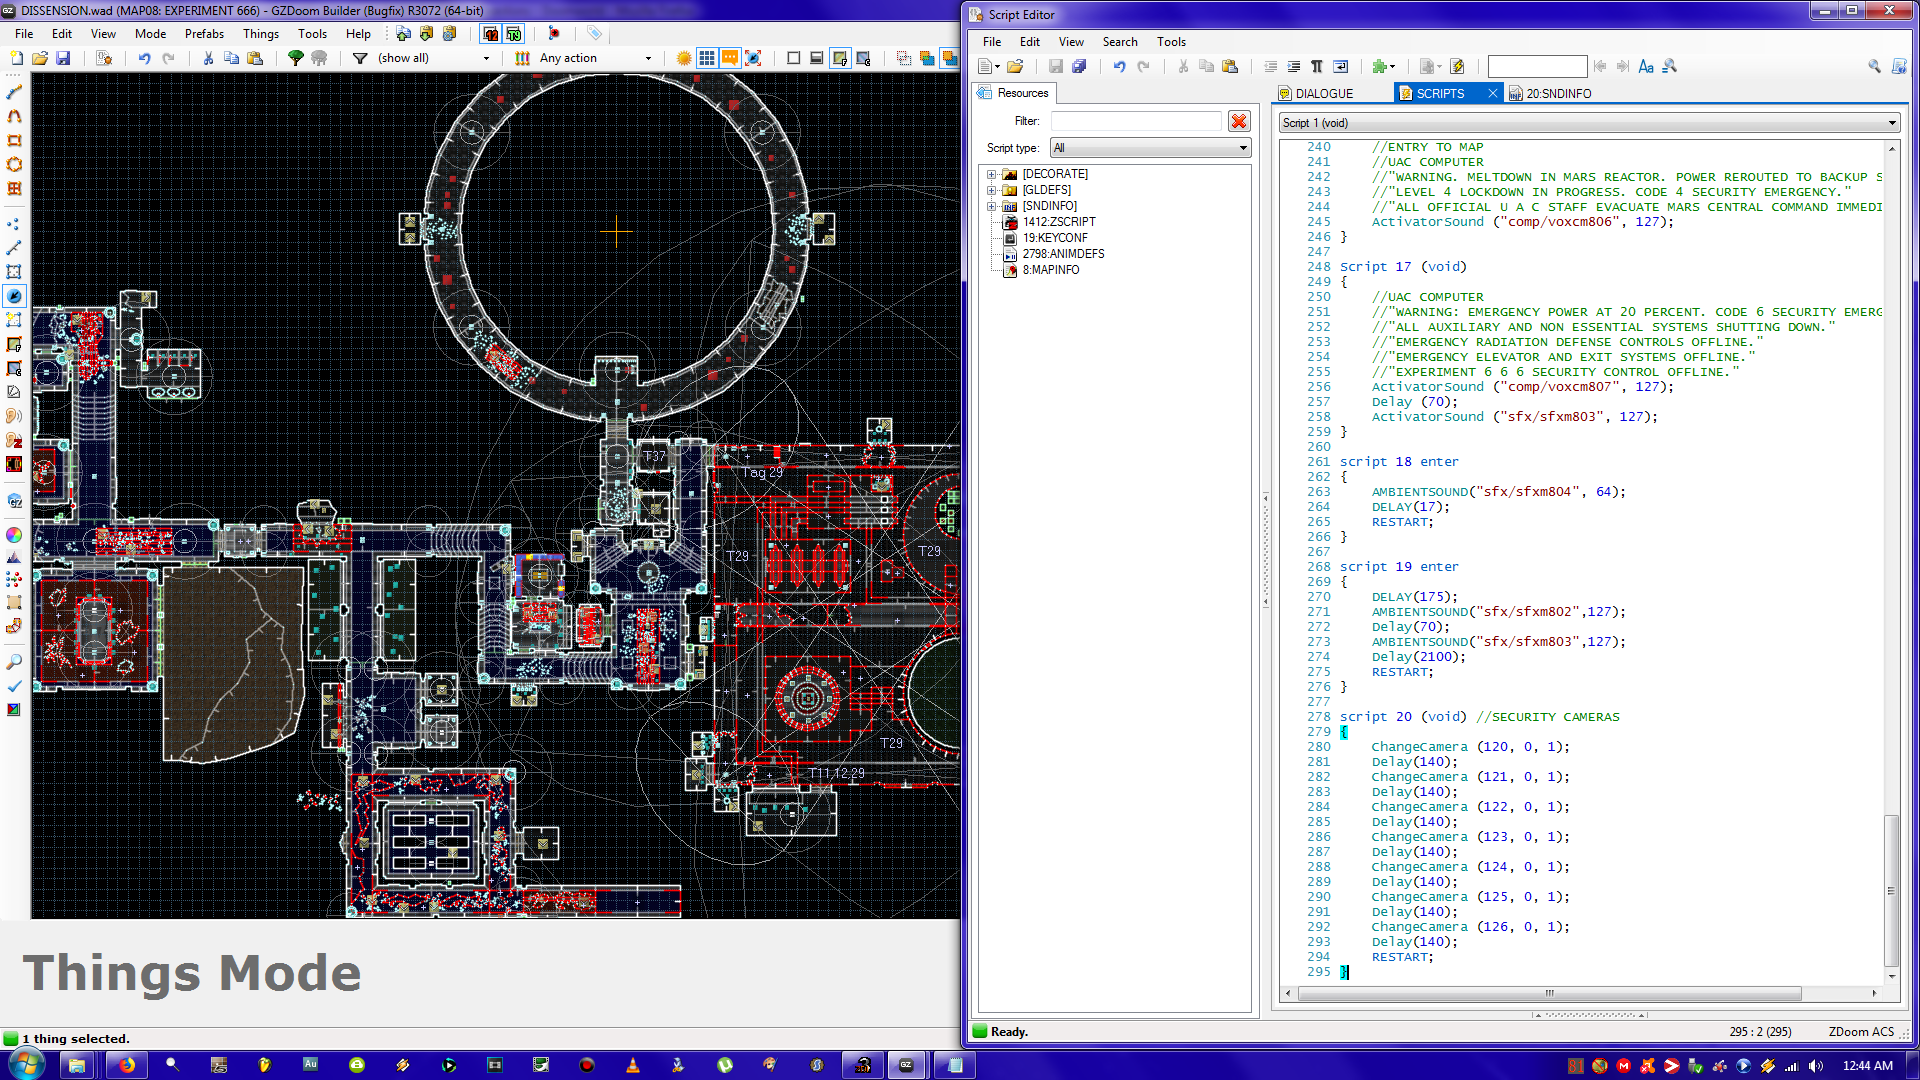1920x1080 pixels.
Task: Open Script Editor icon in builder toolbar
Action: pyautogui.click(x=104, y=58)
